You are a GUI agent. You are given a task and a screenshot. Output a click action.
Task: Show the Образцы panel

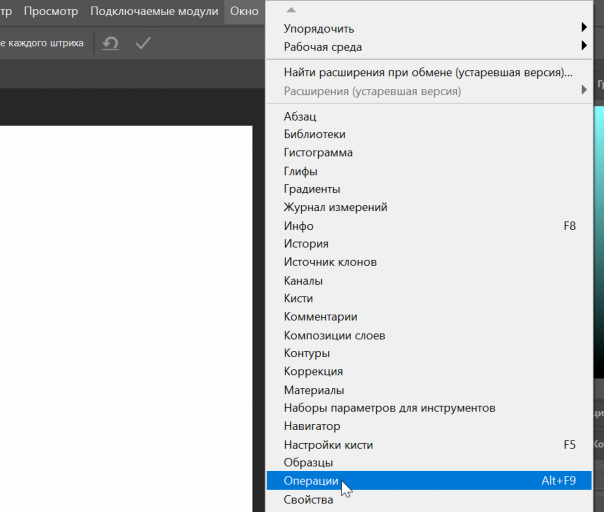(429, 462)
